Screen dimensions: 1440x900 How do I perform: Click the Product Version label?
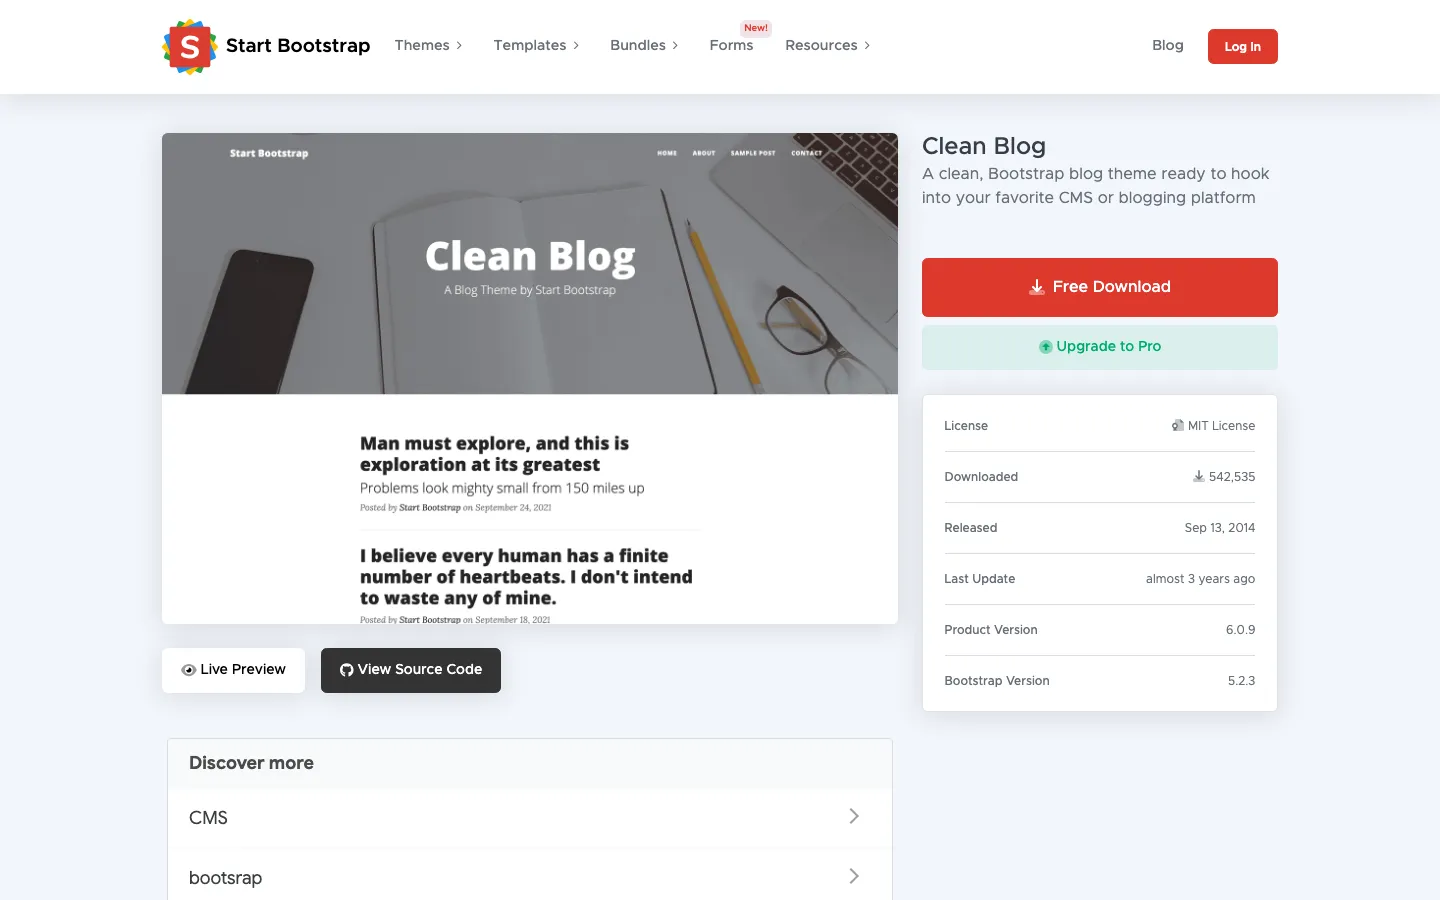(x=991, y=630)
